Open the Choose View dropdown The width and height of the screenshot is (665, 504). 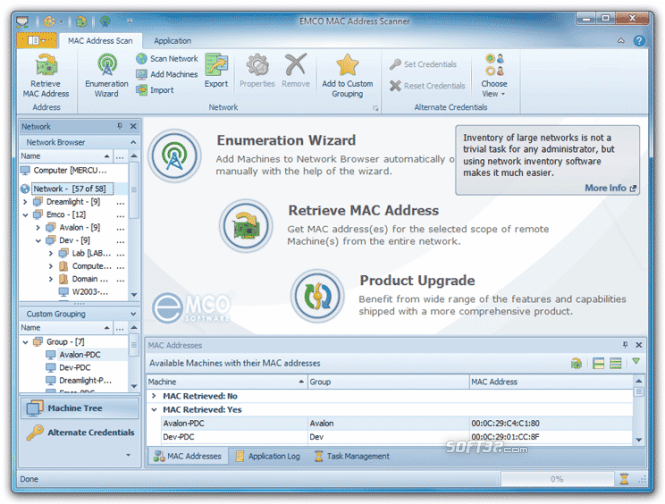point(494,76)
